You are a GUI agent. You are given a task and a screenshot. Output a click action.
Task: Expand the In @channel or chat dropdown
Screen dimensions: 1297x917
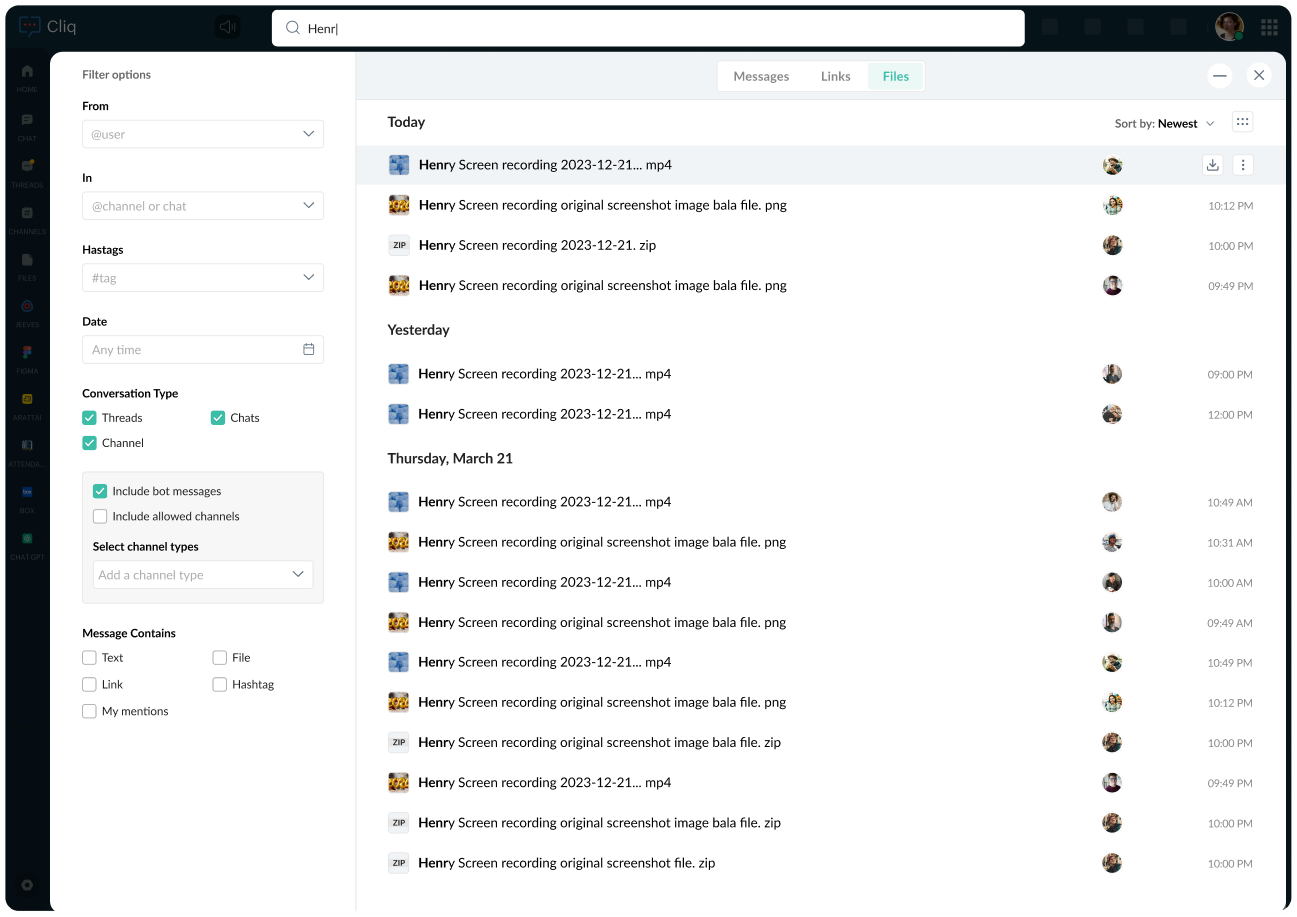coord(203,206)
